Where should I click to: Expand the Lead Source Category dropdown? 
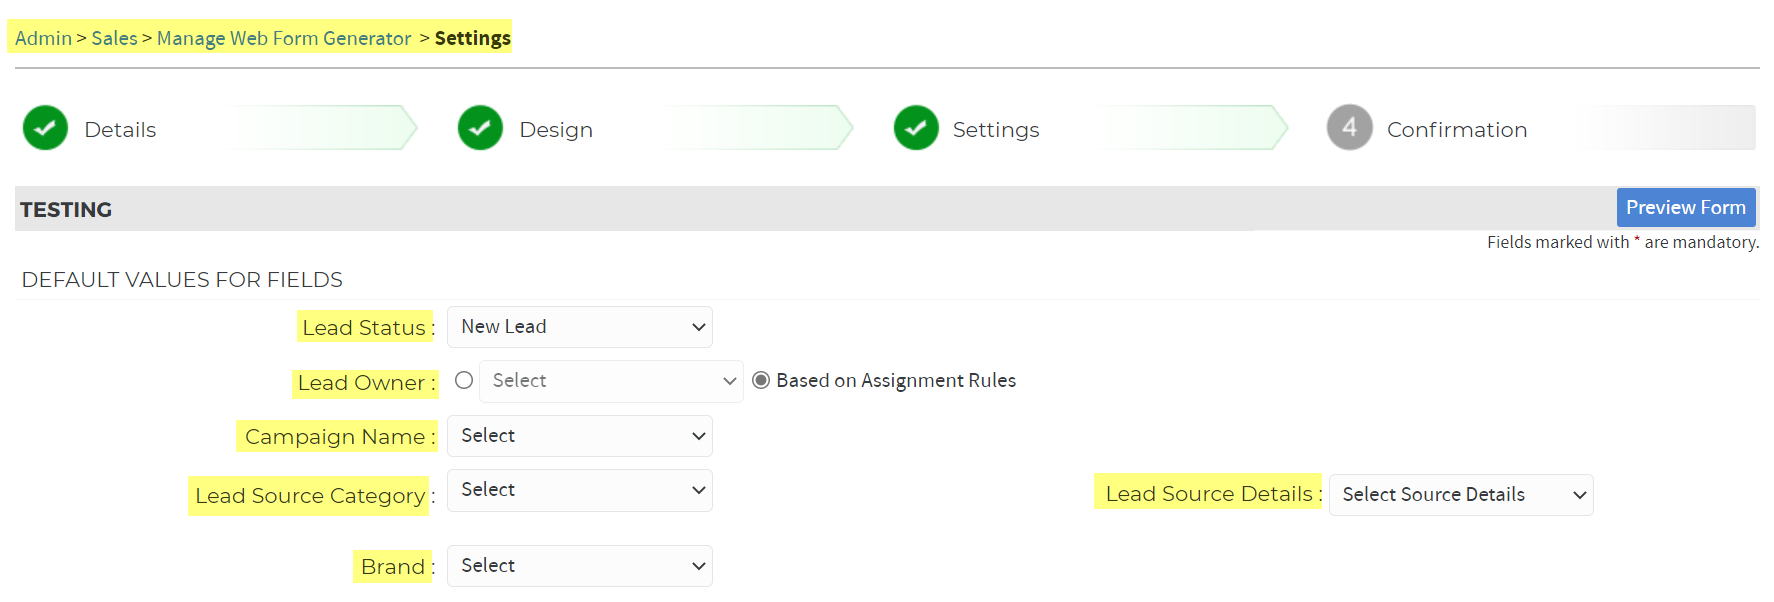click(580, 490)
